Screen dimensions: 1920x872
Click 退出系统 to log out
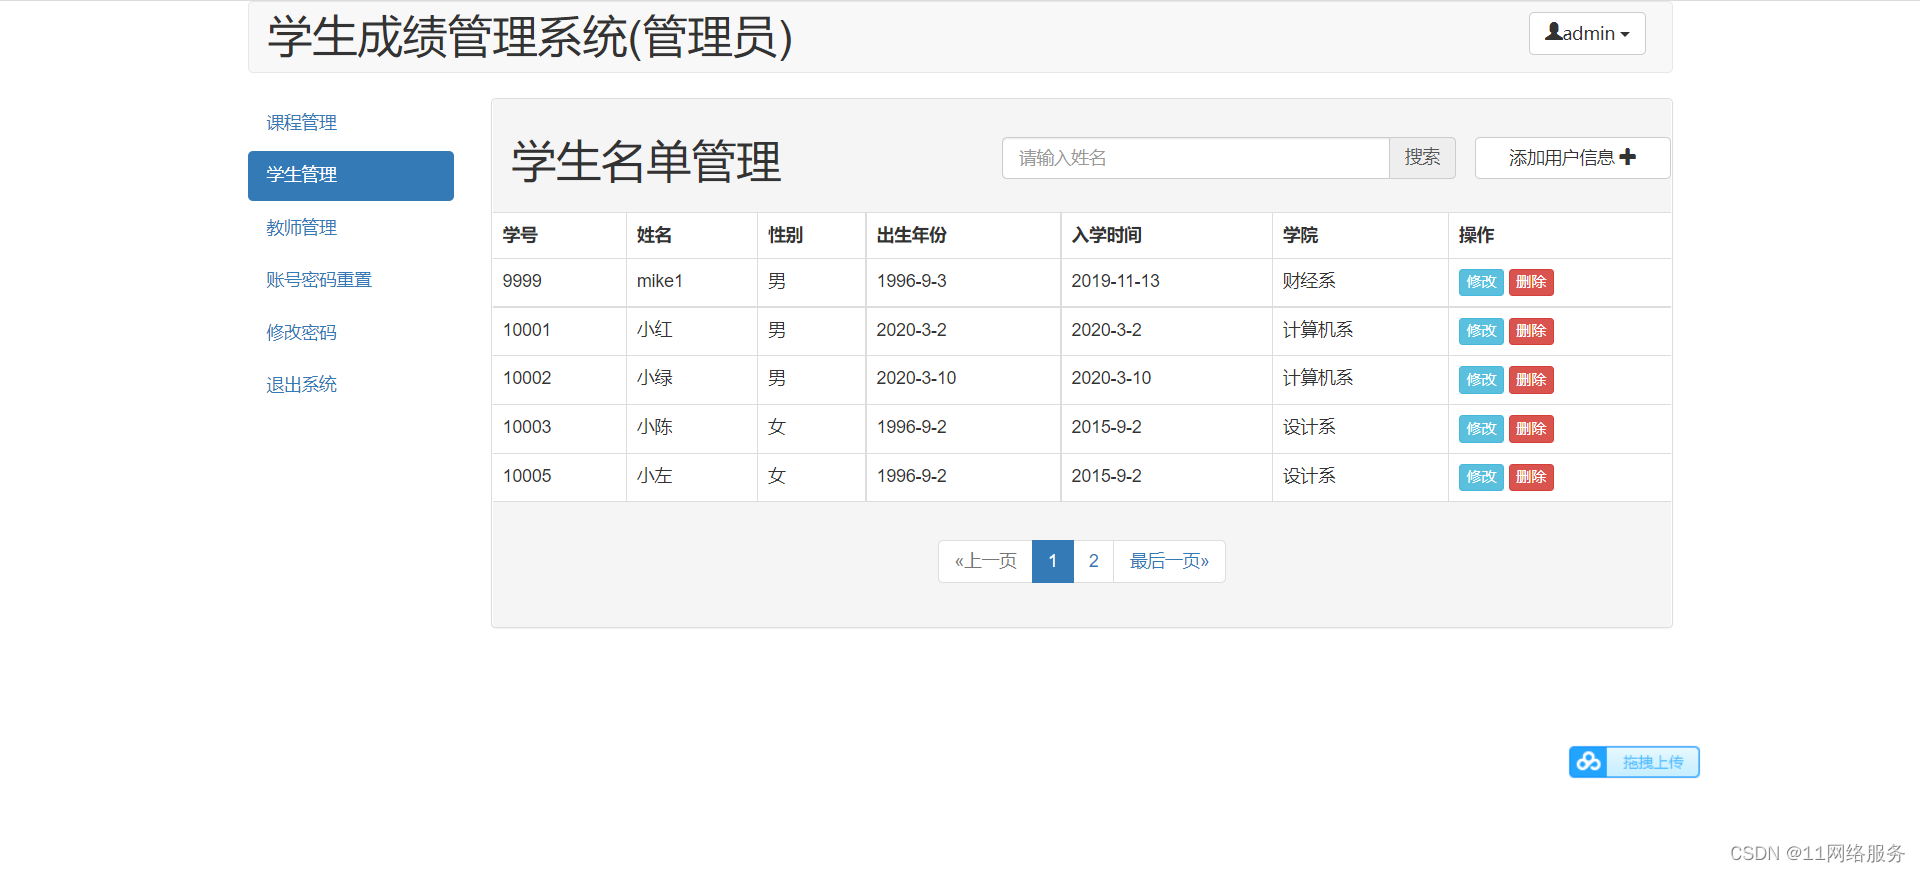(x=301, y=384)
